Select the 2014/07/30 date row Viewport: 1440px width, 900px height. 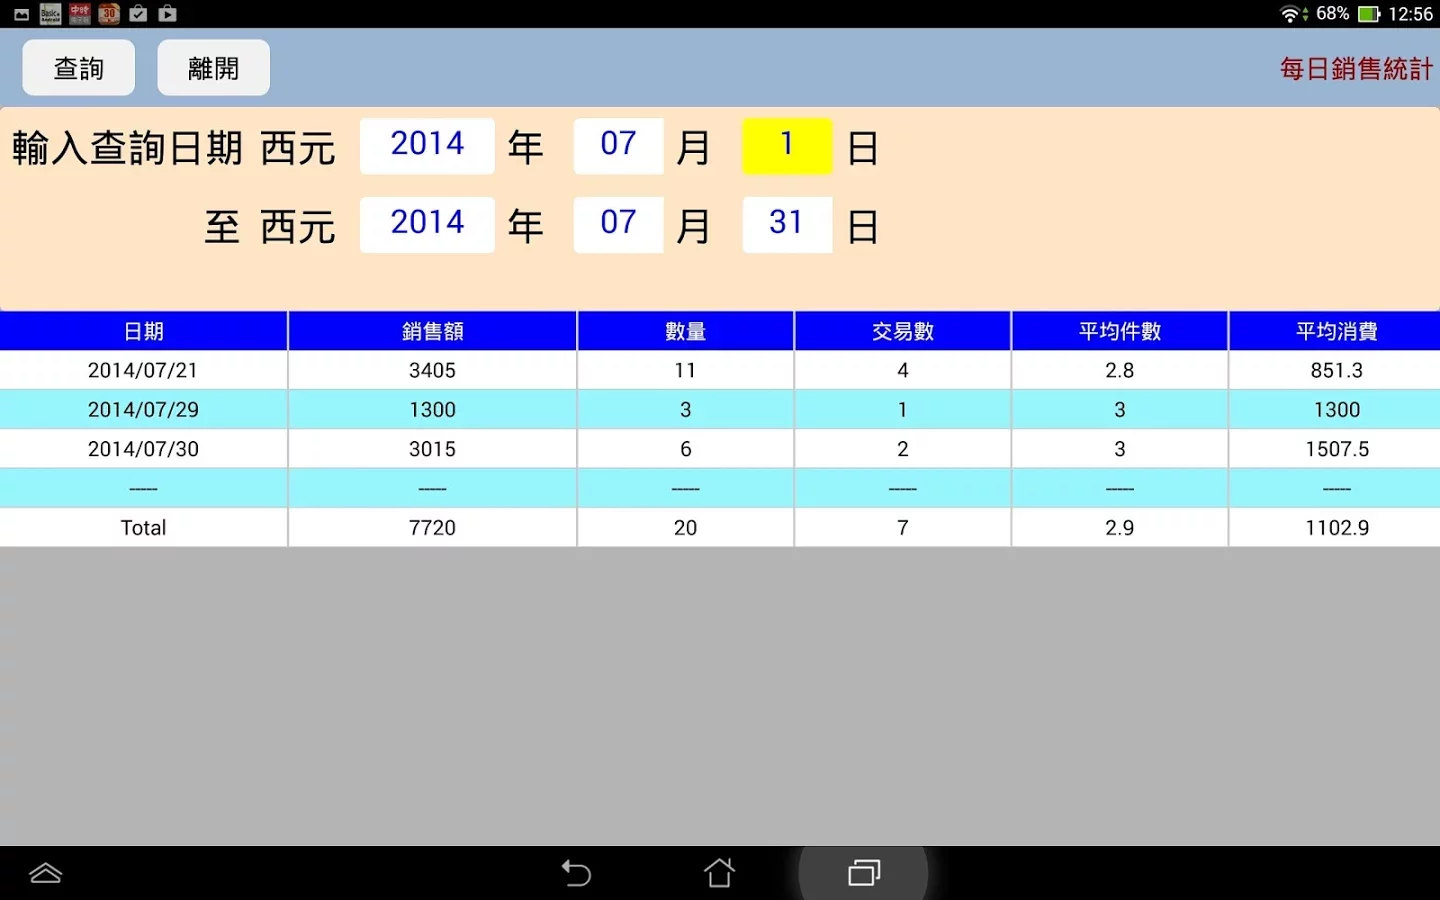720,449
